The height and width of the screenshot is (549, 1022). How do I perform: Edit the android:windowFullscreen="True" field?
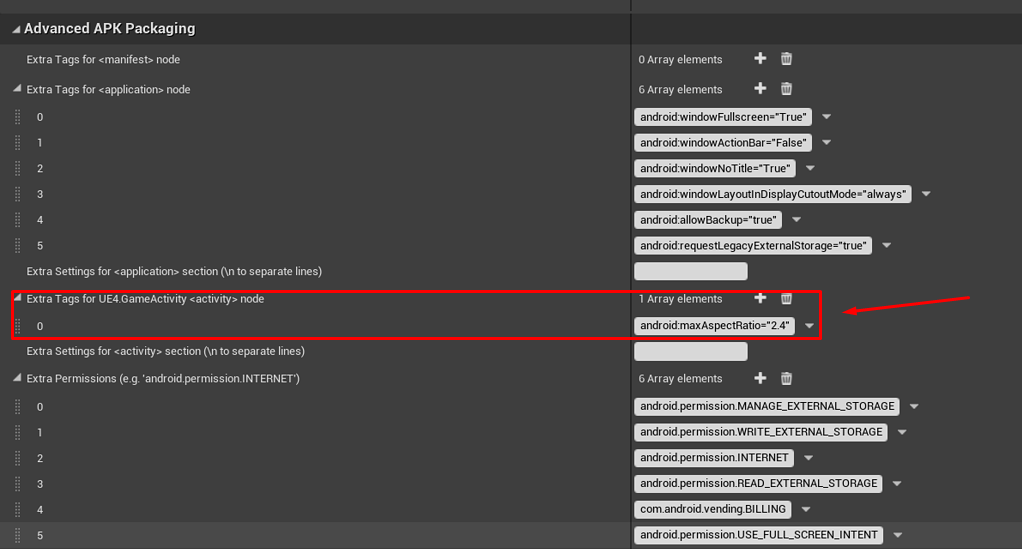tap(723, 117)
